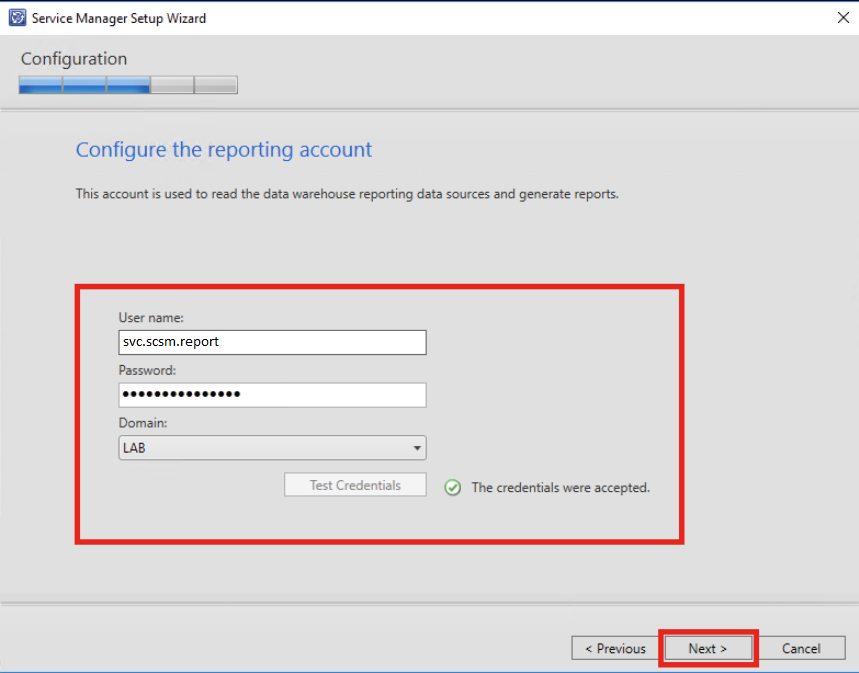Screen dimensions: 859x673
Task: Click the last gray progress bar segment
Action: (x=216, y=86)
